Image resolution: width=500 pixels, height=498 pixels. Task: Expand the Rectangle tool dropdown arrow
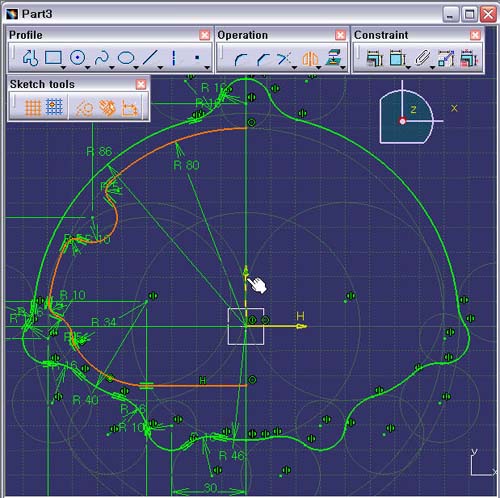pyautogui.click(x=63, y=68)
